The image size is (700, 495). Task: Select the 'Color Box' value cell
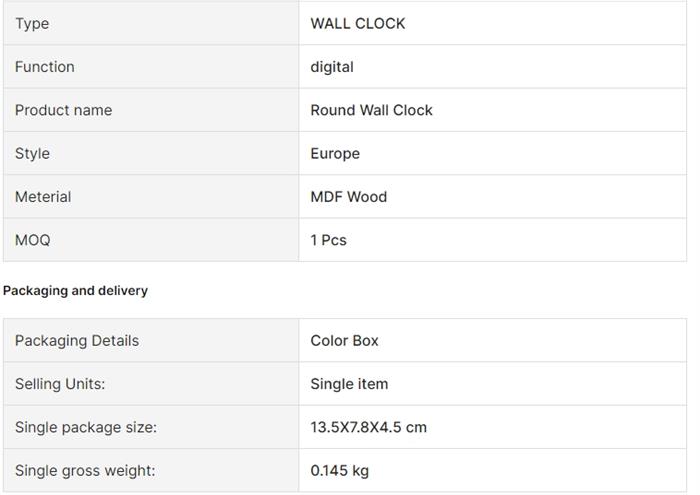(x=344, y=340)
